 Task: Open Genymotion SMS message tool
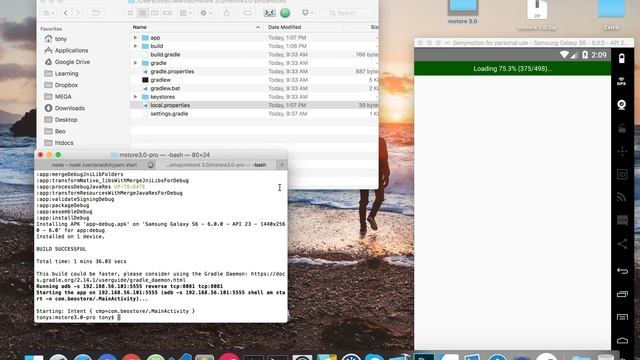[x=622, y=221]
